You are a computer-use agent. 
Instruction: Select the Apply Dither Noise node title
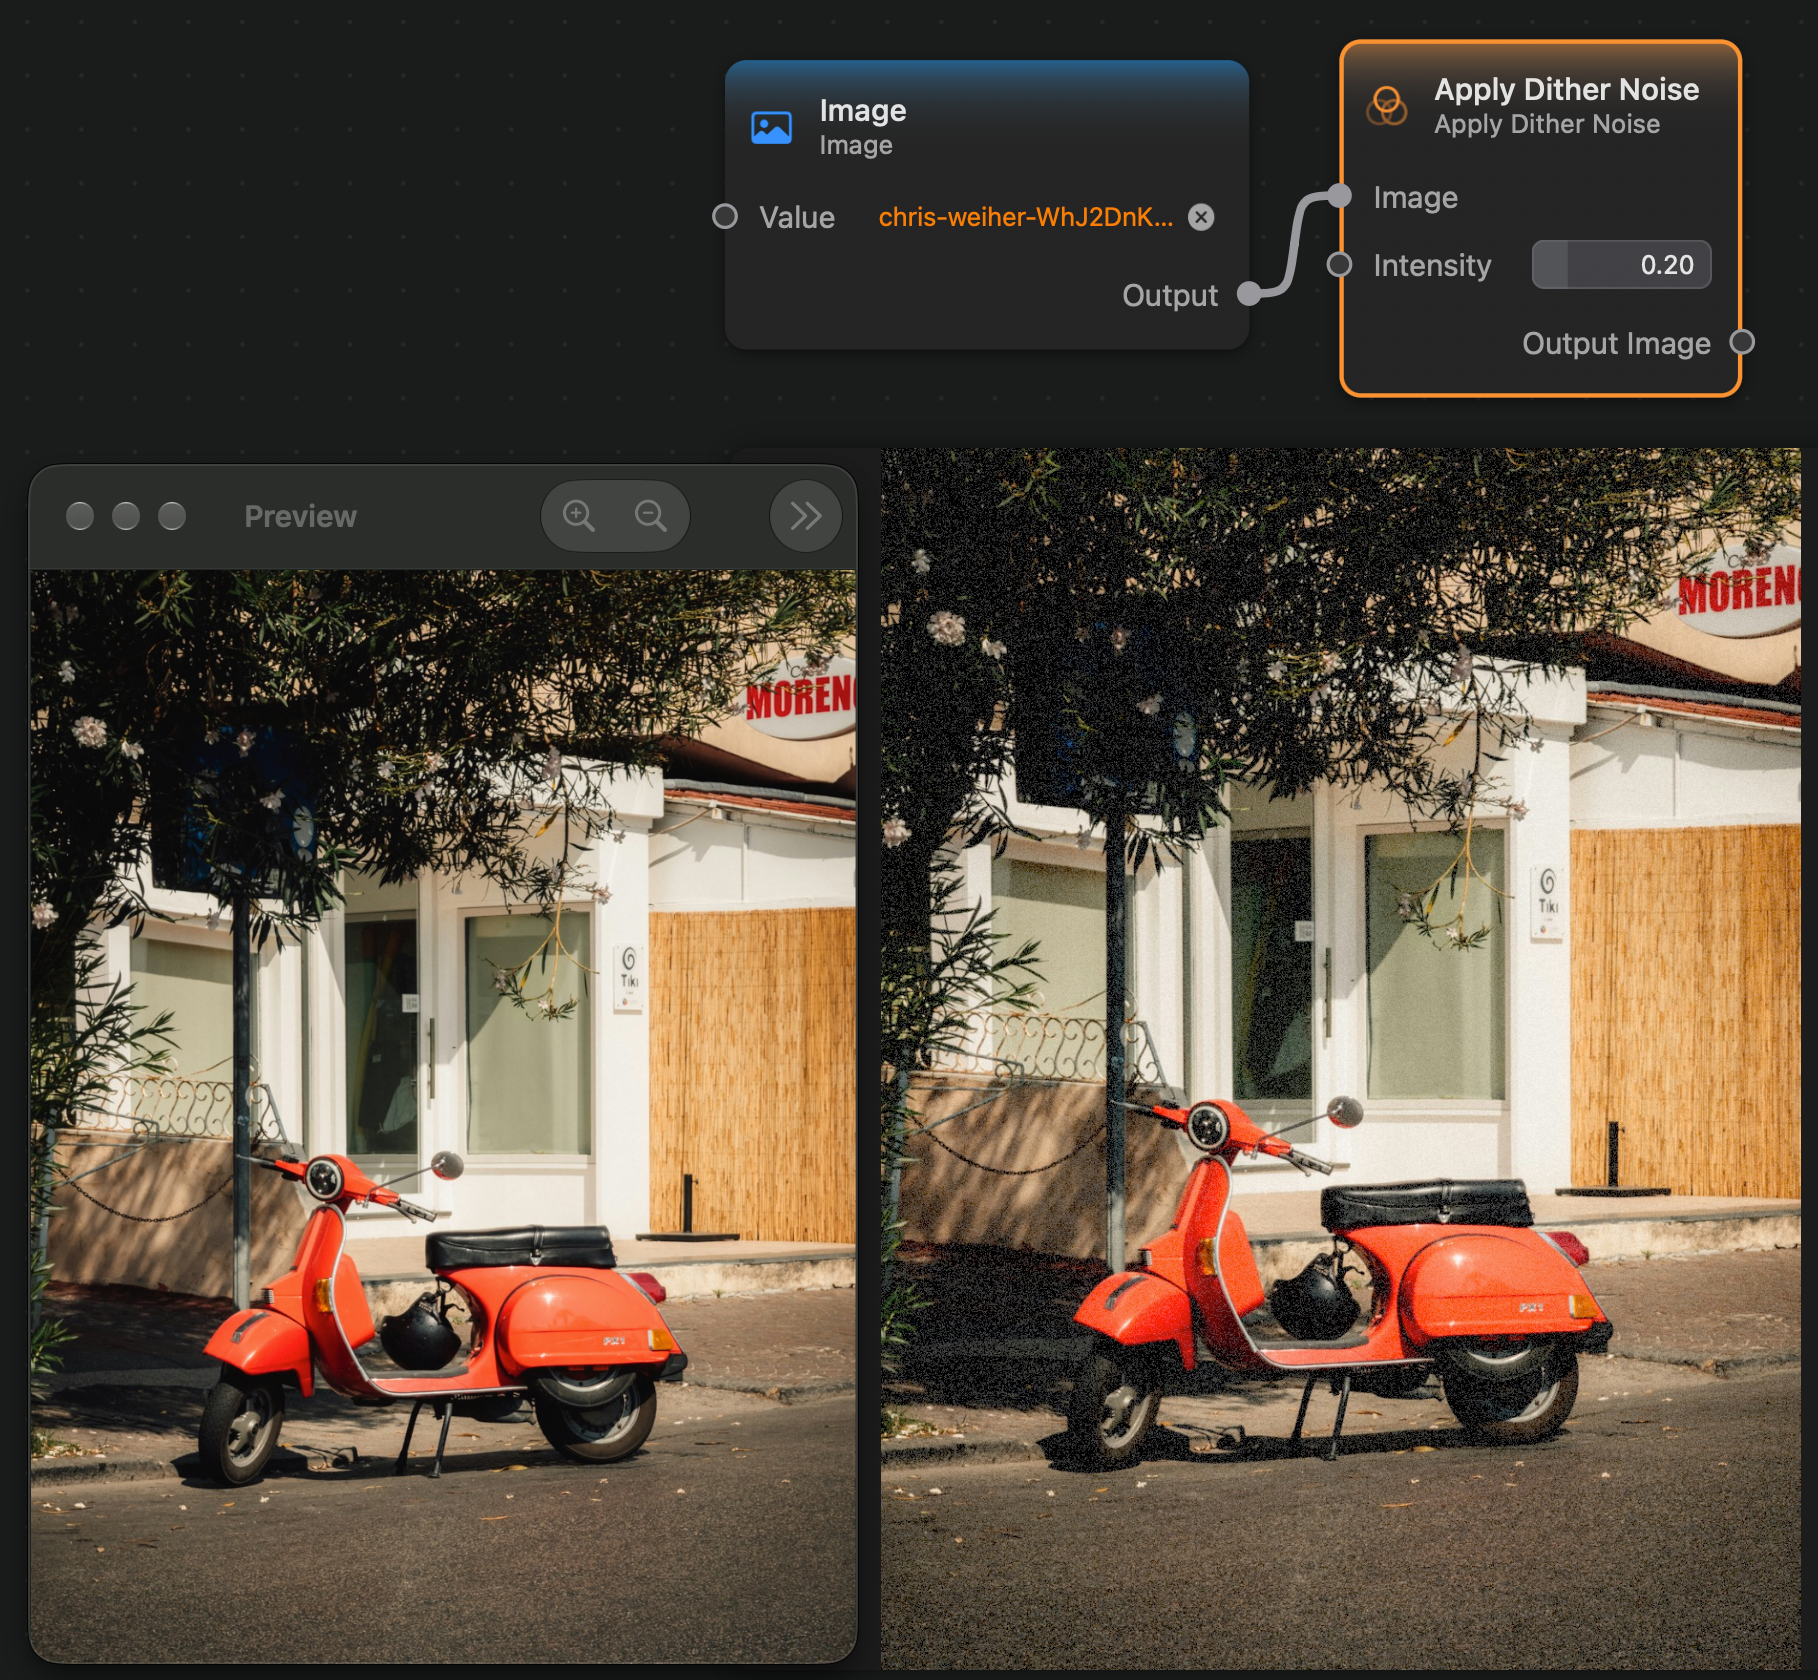(x=1566, y=89)
